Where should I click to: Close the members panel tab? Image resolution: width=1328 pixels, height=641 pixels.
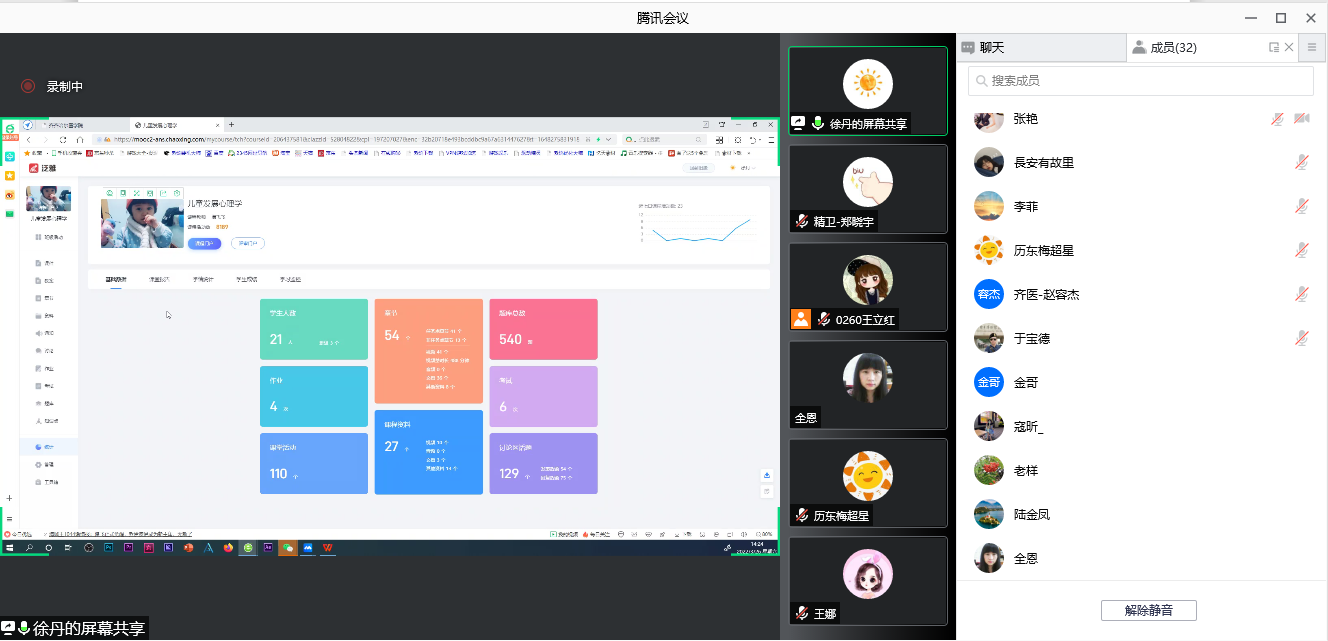(x=1289, y=47)
